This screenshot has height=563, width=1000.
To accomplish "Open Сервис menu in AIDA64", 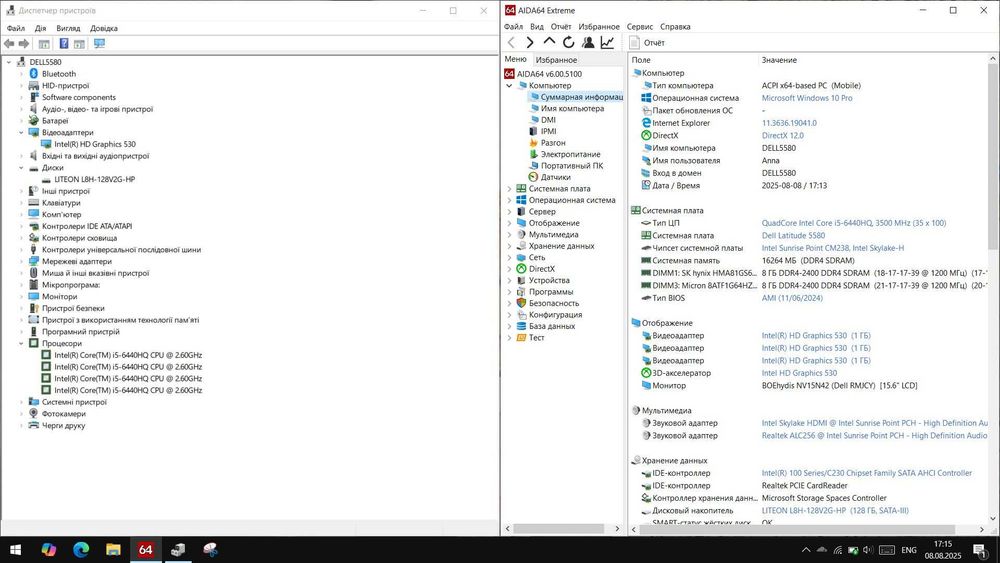I will 640,27.
